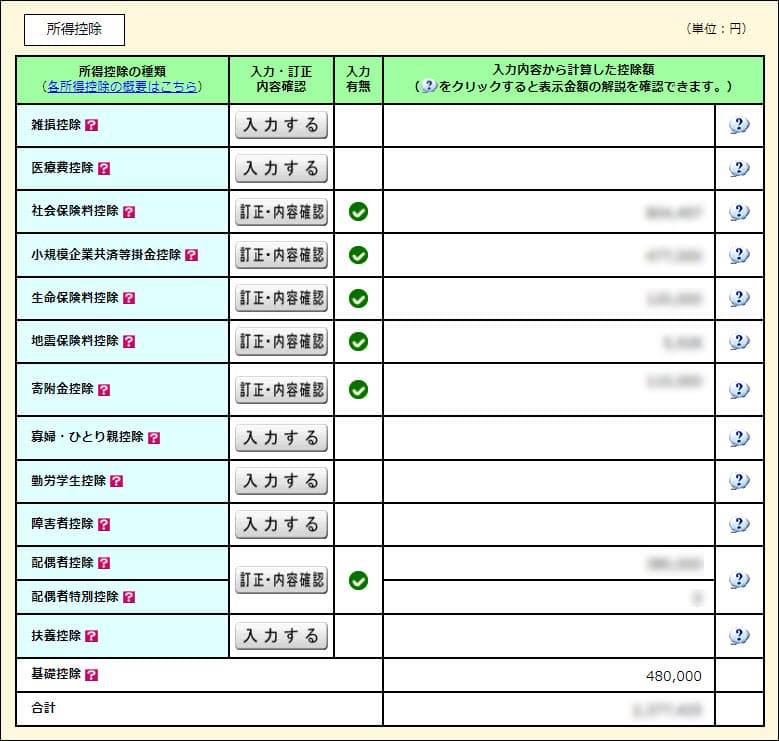Click the help icon beside 小規模企業共済等掛金控除
The image size is (779, 741).
pyautogui.click(x=192, y=255)
